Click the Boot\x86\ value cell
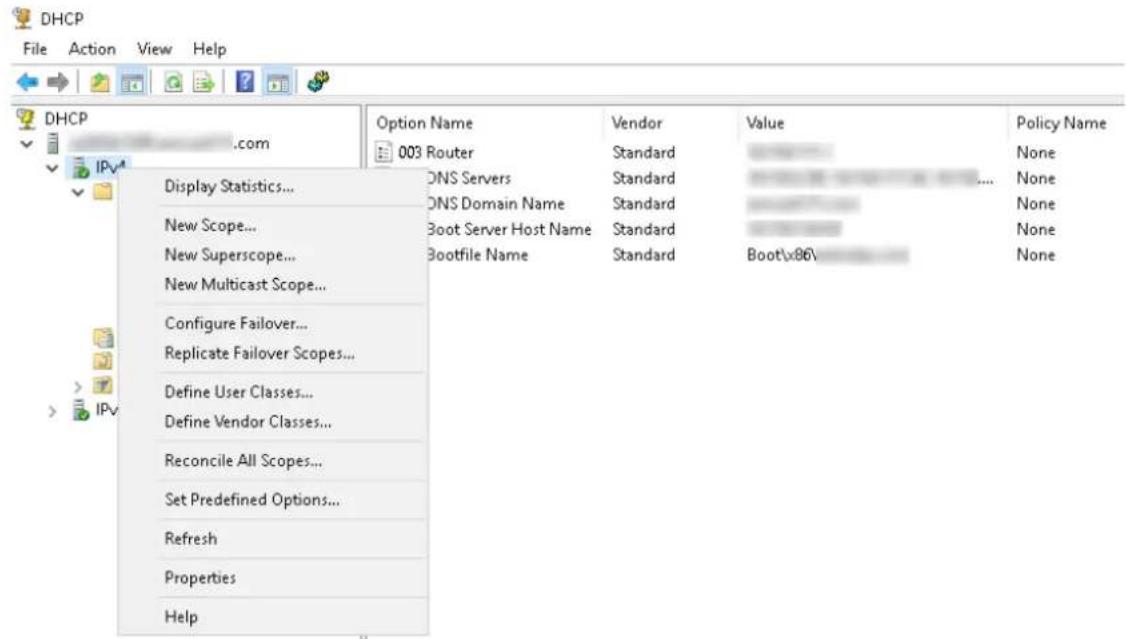Image resolution: width=1126 pixels, height=639 pixels. point(827,255)
